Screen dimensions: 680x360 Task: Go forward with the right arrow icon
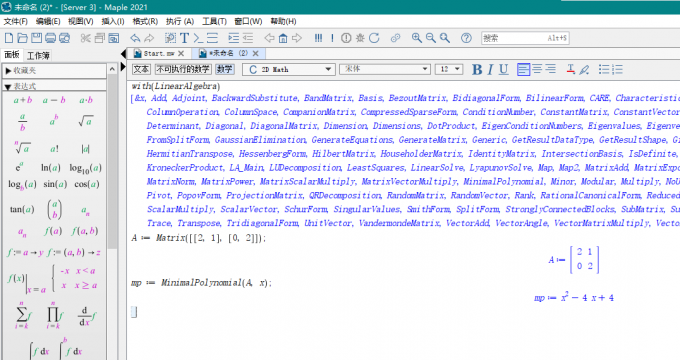(297, 38)
